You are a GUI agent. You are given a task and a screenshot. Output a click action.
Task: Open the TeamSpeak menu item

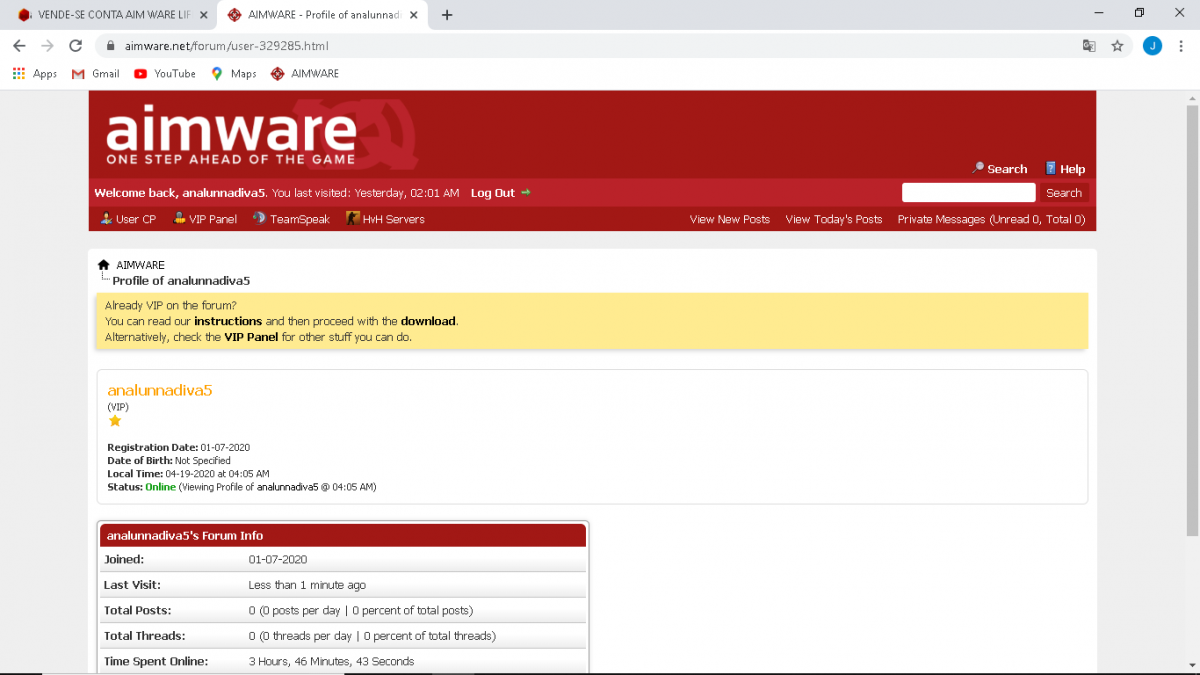[291, 219]
